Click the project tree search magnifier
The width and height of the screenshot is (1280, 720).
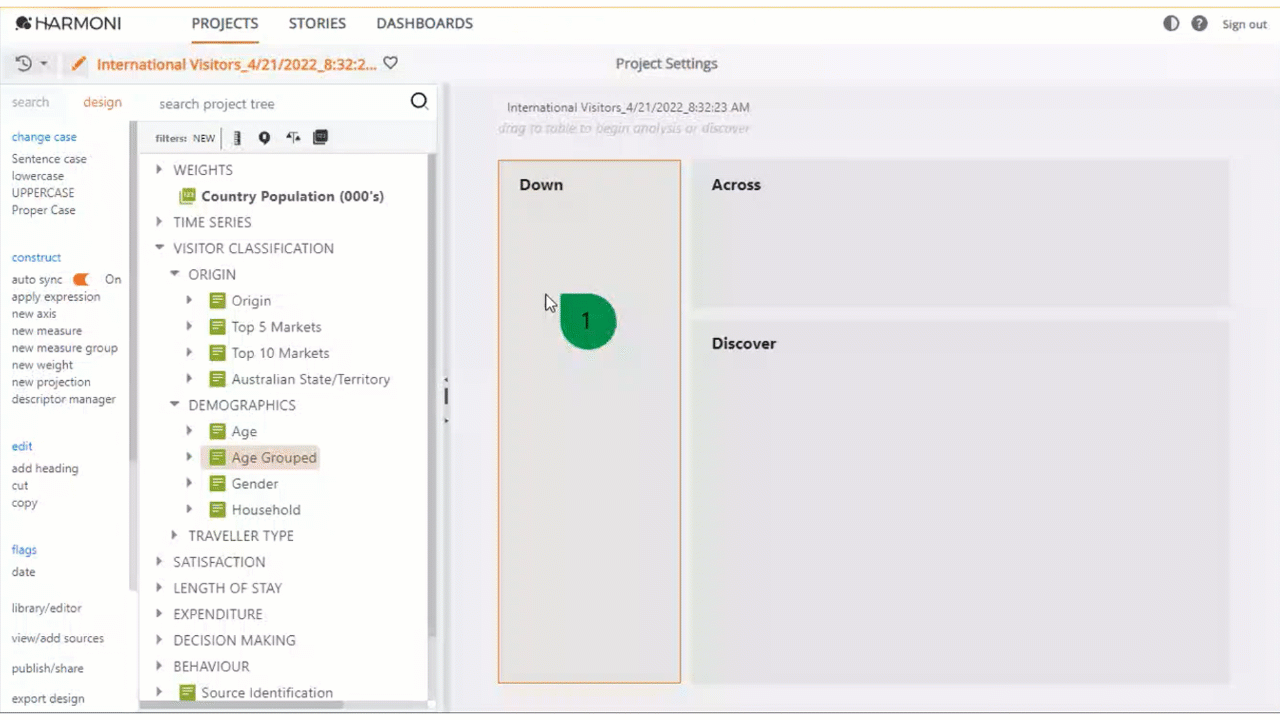[419, 101]
